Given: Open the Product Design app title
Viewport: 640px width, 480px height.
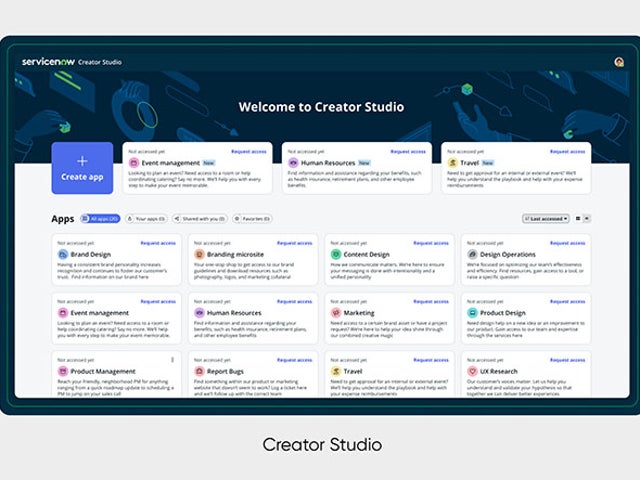Looking at the screenshot, I should click(x=503, y=313).
